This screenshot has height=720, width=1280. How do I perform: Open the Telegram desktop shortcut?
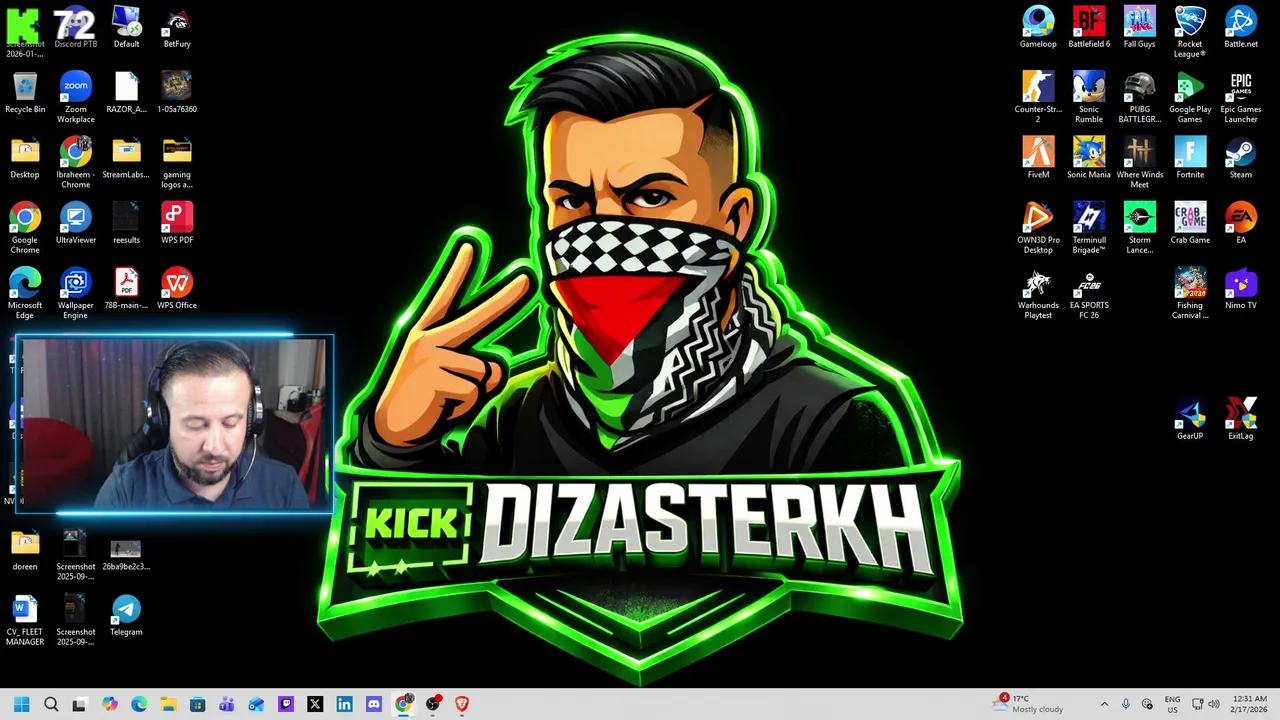[x=126, y=614]
